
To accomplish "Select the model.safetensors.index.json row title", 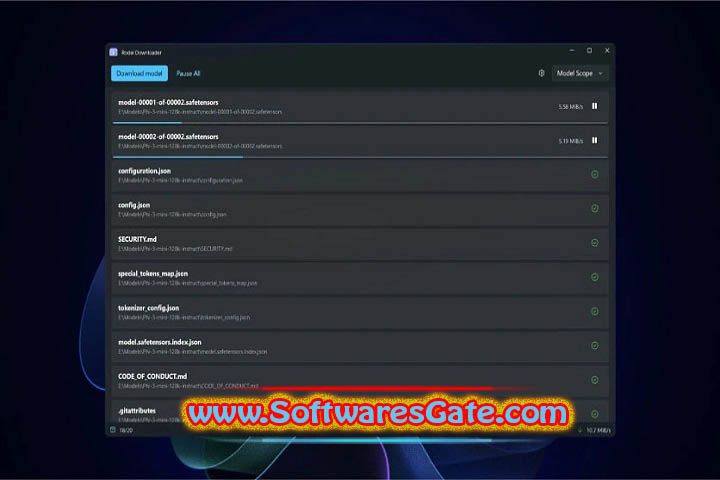I will click(x=159, y=342).
